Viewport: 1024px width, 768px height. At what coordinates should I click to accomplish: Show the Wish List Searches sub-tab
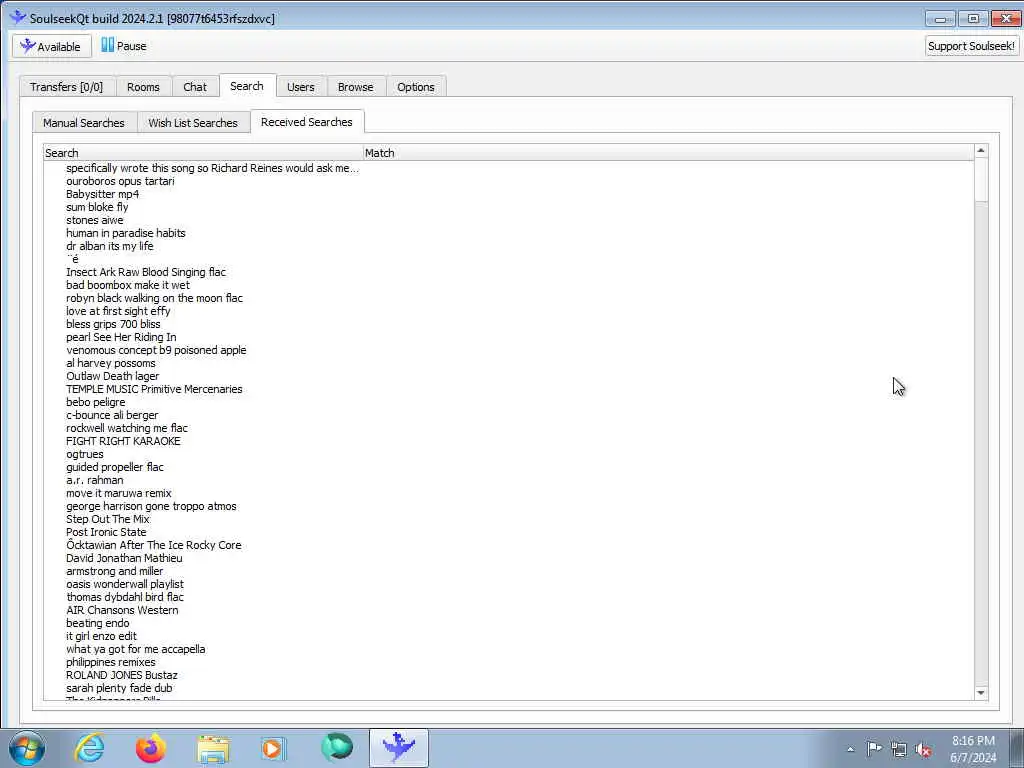(x=193, y=123)
